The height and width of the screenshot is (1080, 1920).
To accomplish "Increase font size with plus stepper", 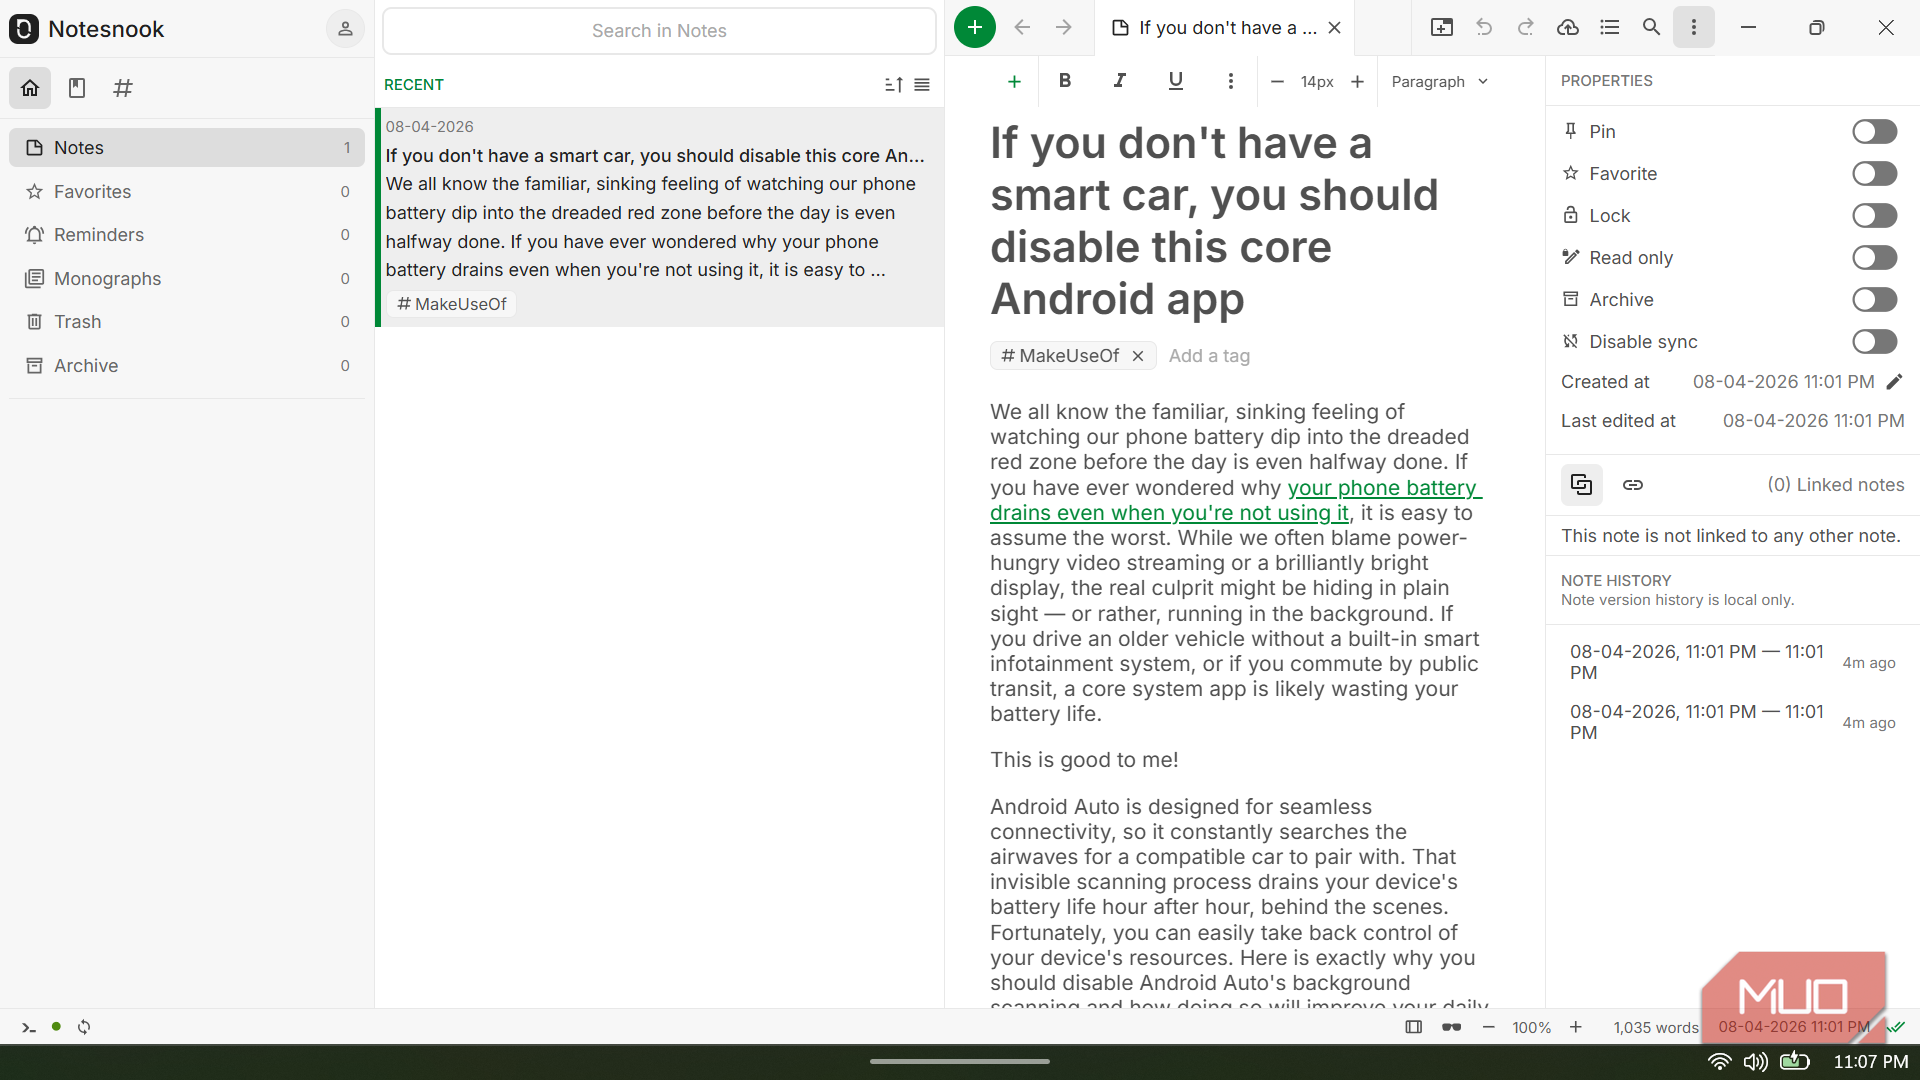I will click(1357, 82).
